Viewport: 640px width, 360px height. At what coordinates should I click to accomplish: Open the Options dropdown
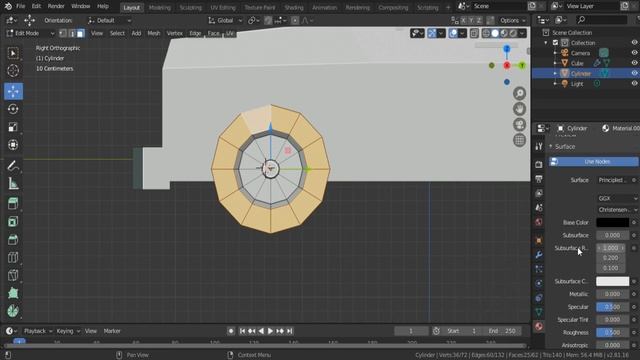click(x=513, y=20)
